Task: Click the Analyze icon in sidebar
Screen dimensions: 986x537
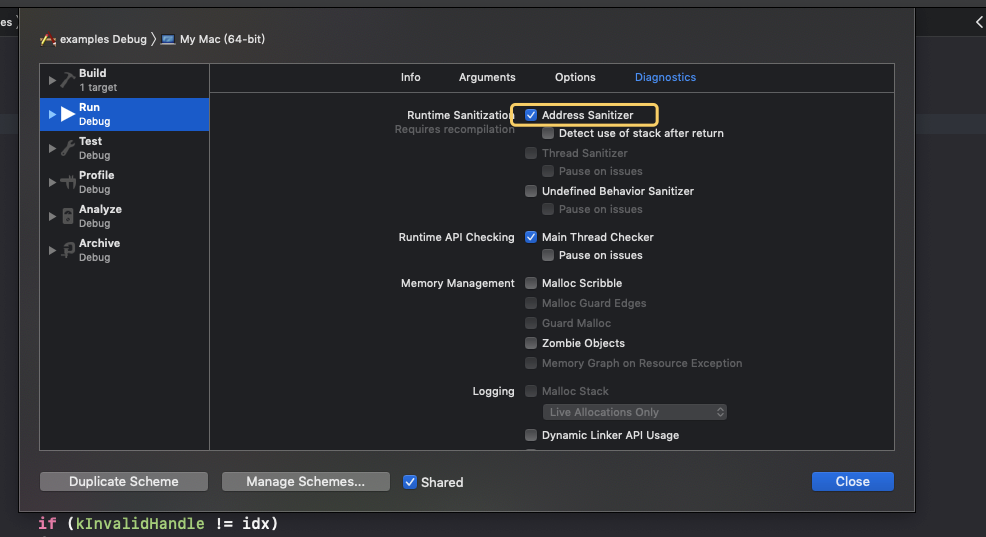Action: tap(68, 216)
